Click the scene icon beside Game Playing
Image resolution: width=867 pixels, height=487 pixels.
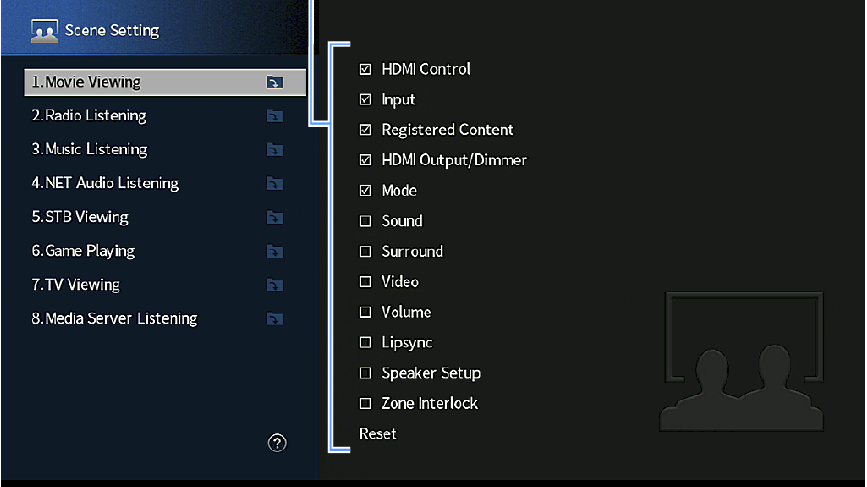pos(275,252)
